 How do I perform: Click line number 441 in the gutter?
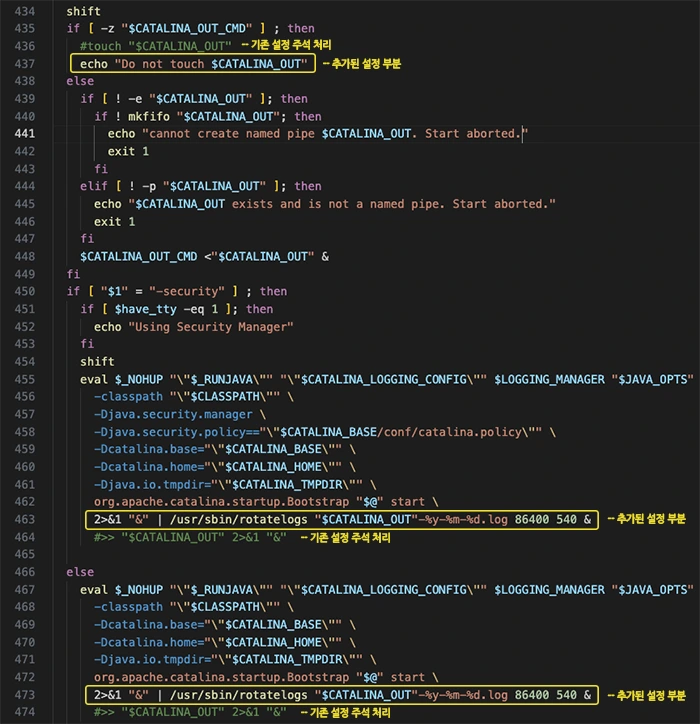coord(25,134)
